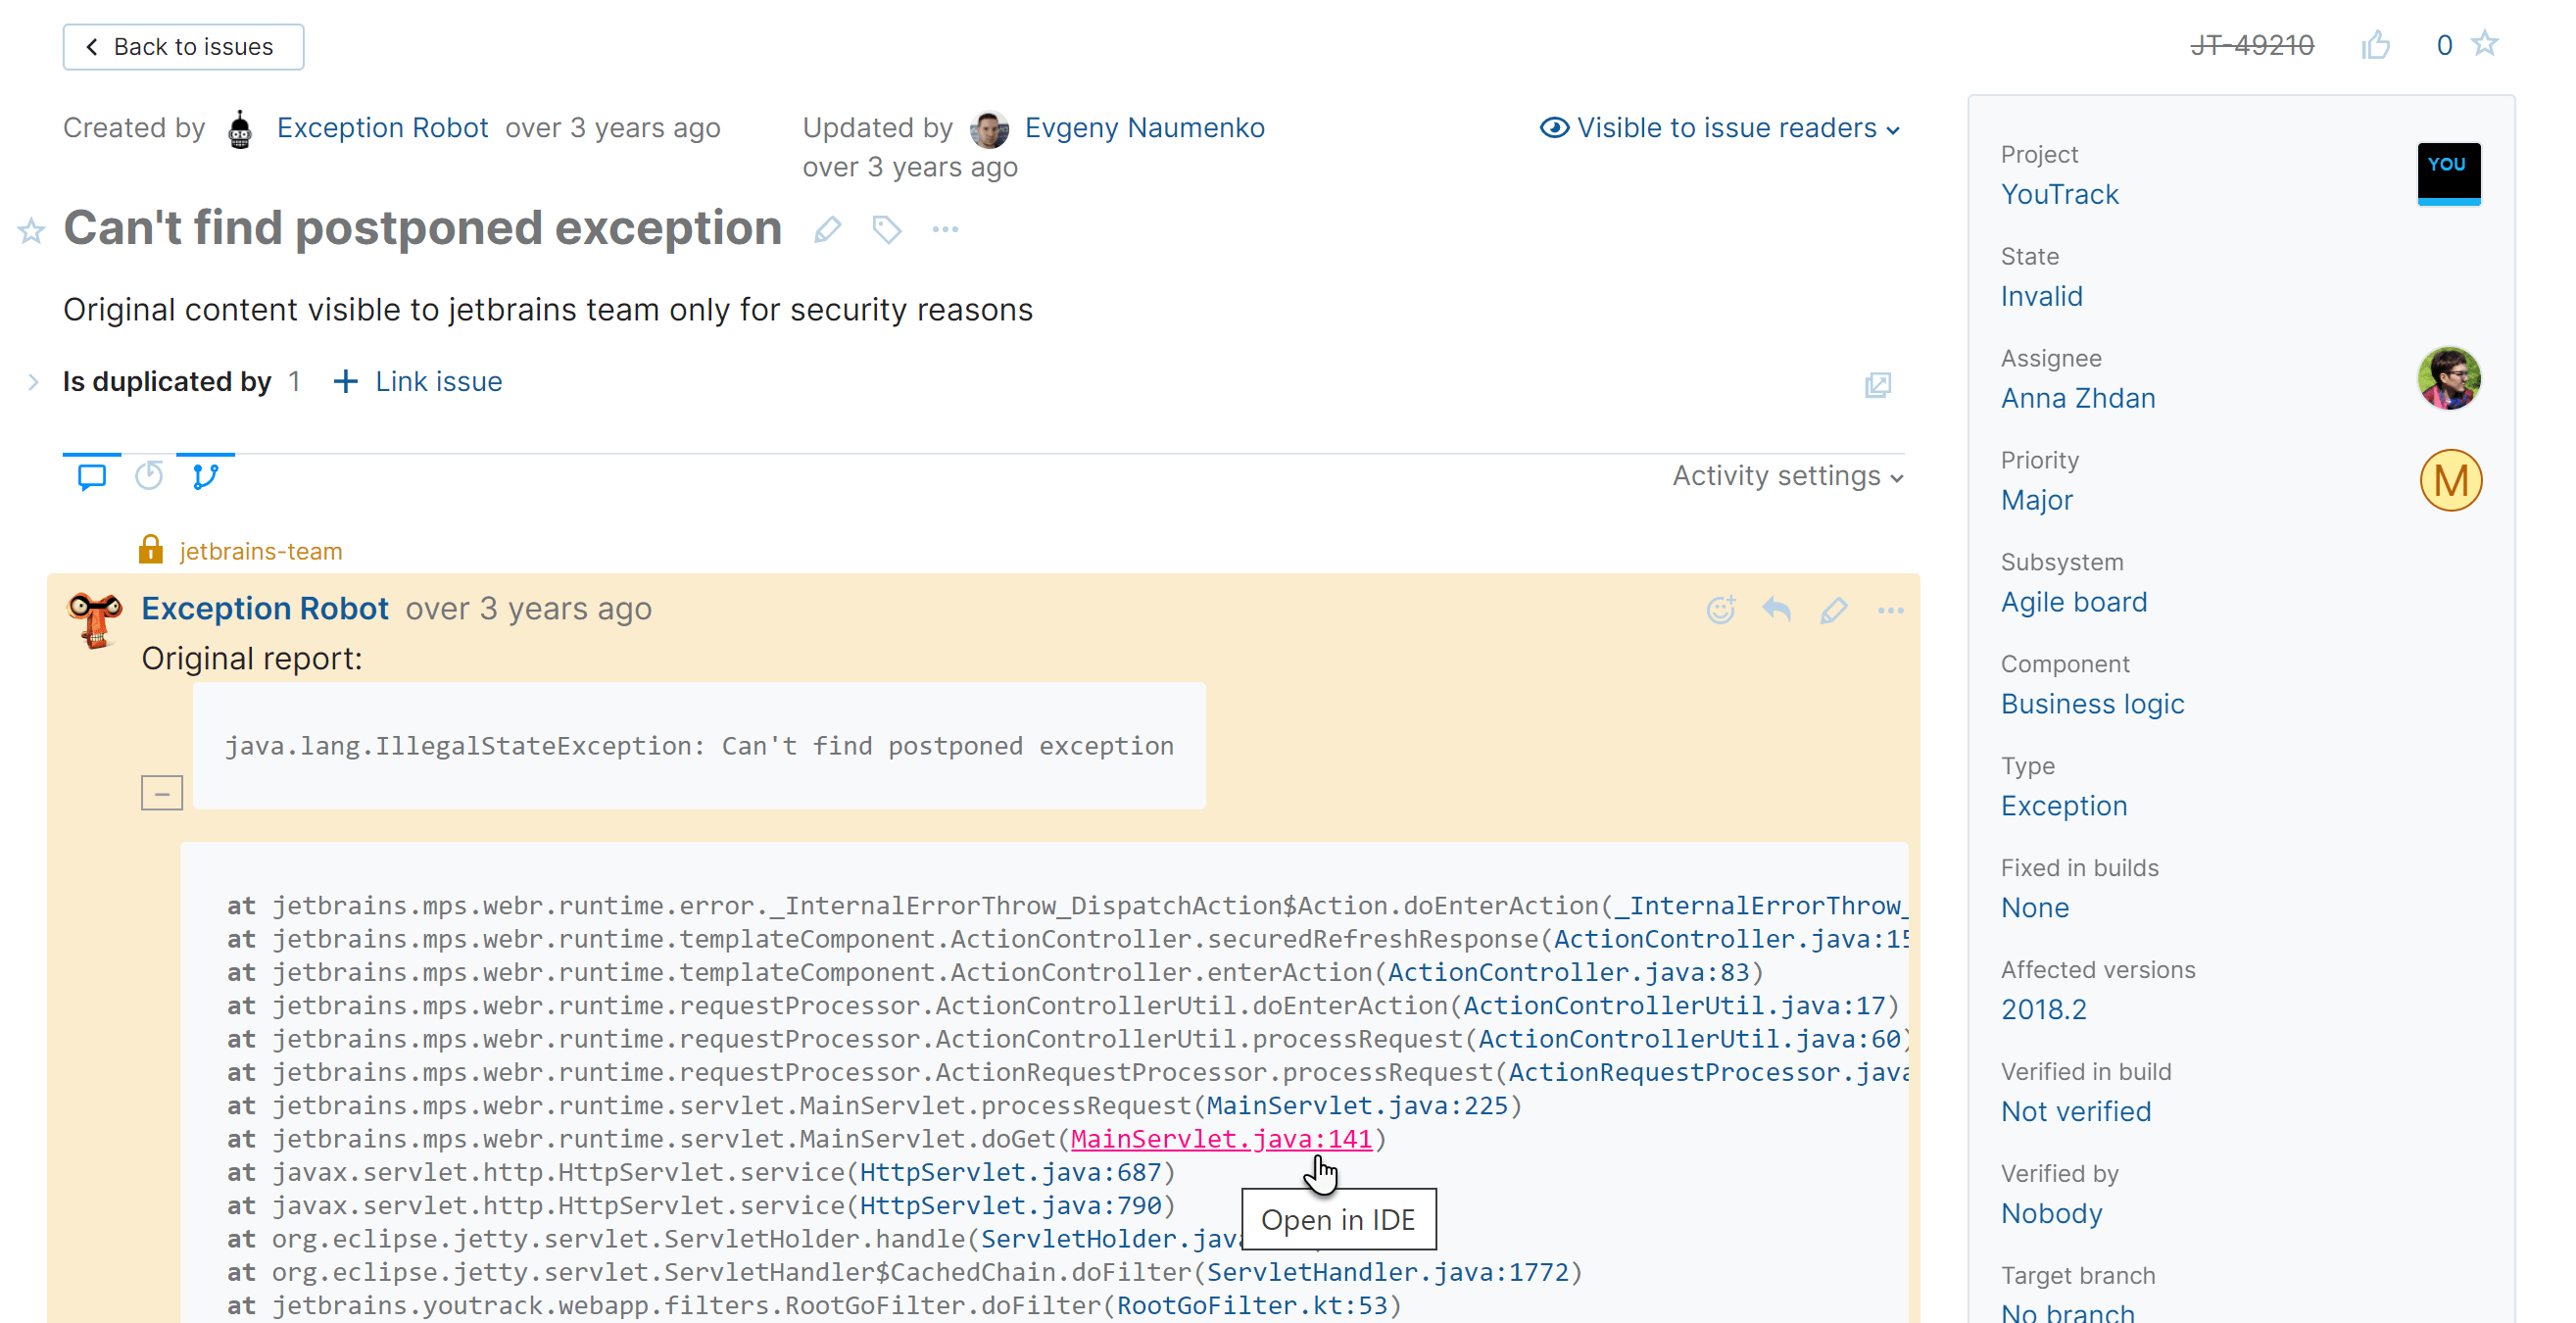Star the issue using the star beside the title

click(30, 231)
